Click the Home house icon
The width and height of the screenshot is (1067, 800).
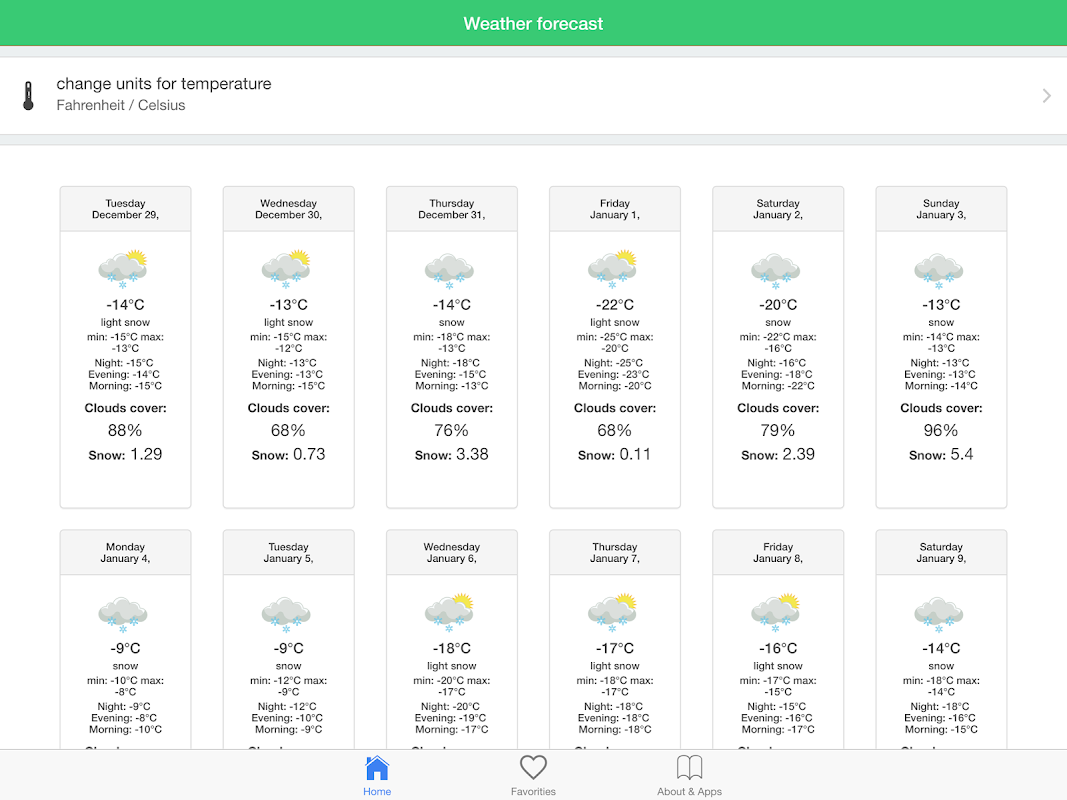377,768
